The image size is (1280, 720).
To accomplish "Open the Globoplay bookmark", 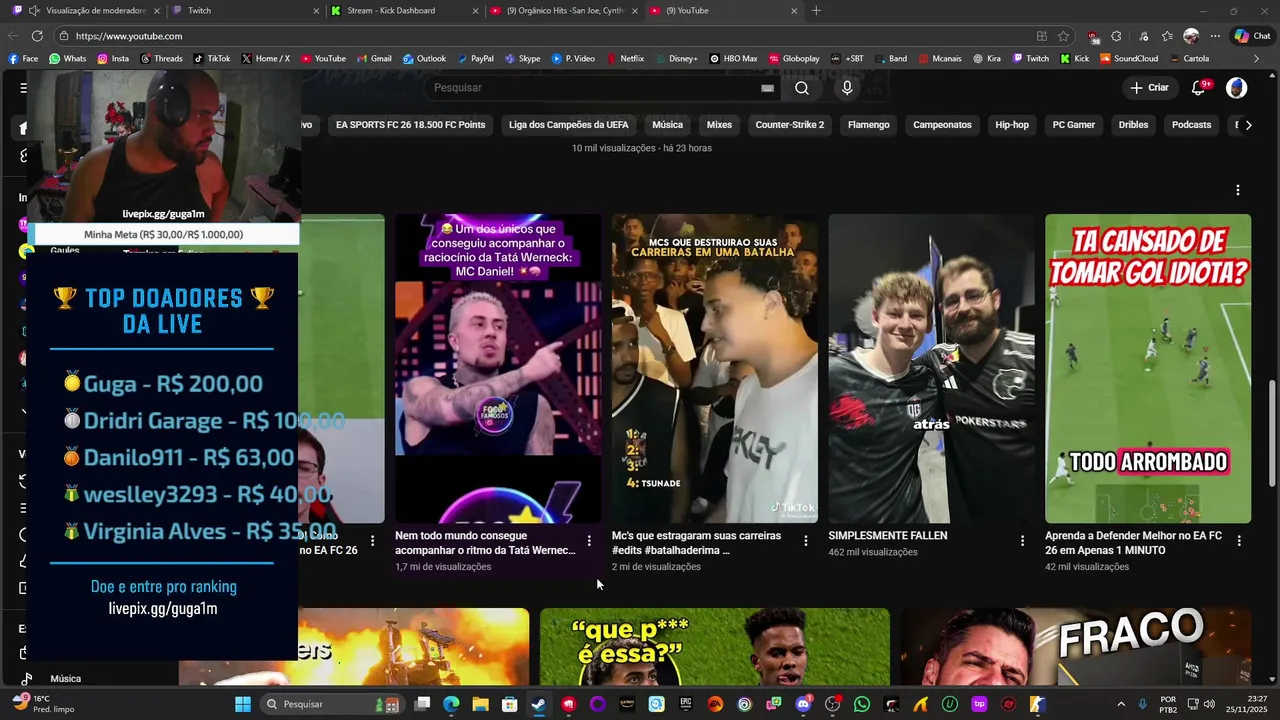I will point(794,59).
